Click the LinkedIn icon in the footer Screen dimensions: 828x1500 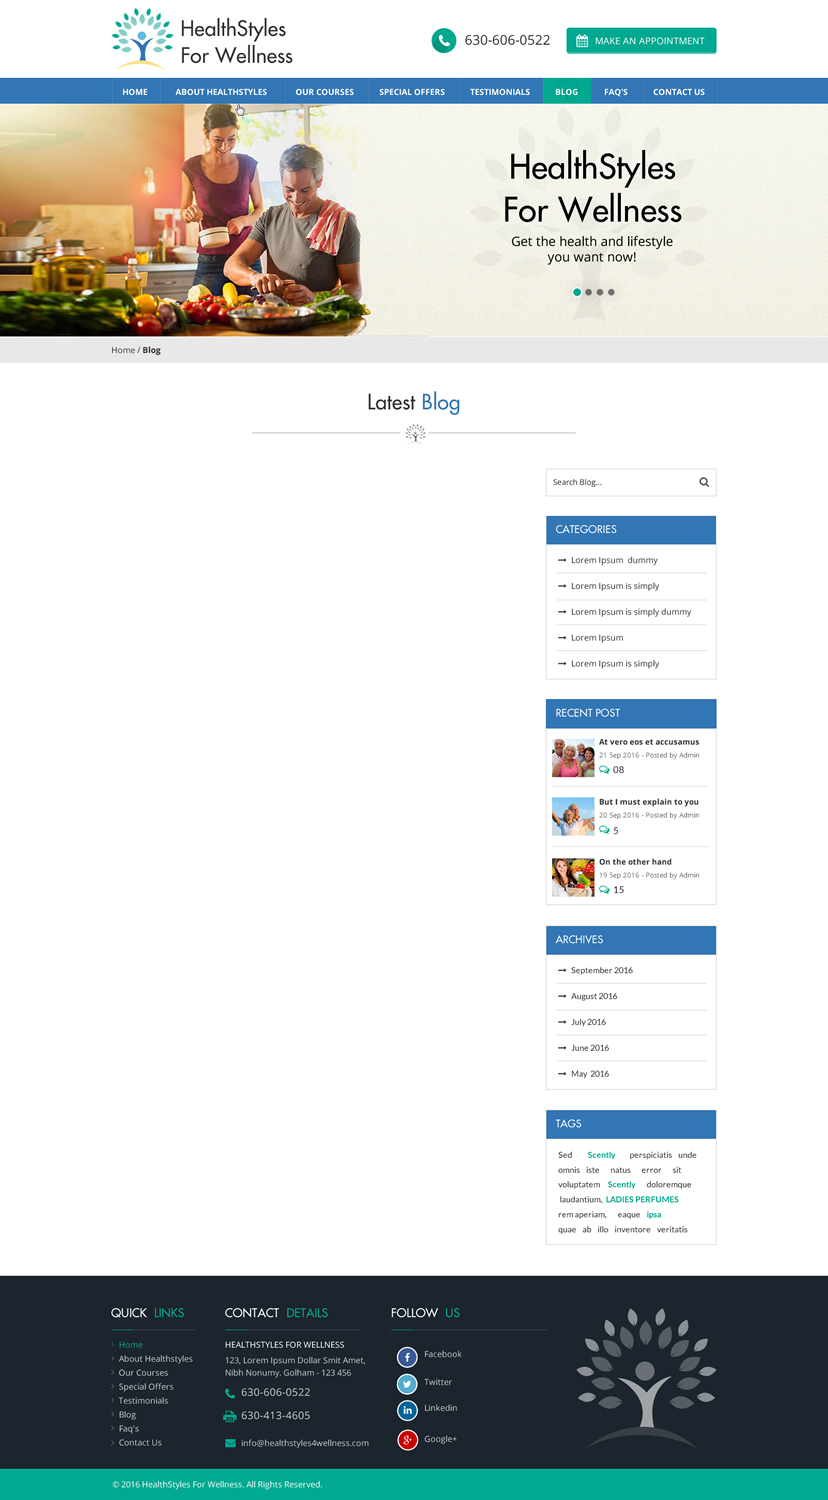[406, 1410]
